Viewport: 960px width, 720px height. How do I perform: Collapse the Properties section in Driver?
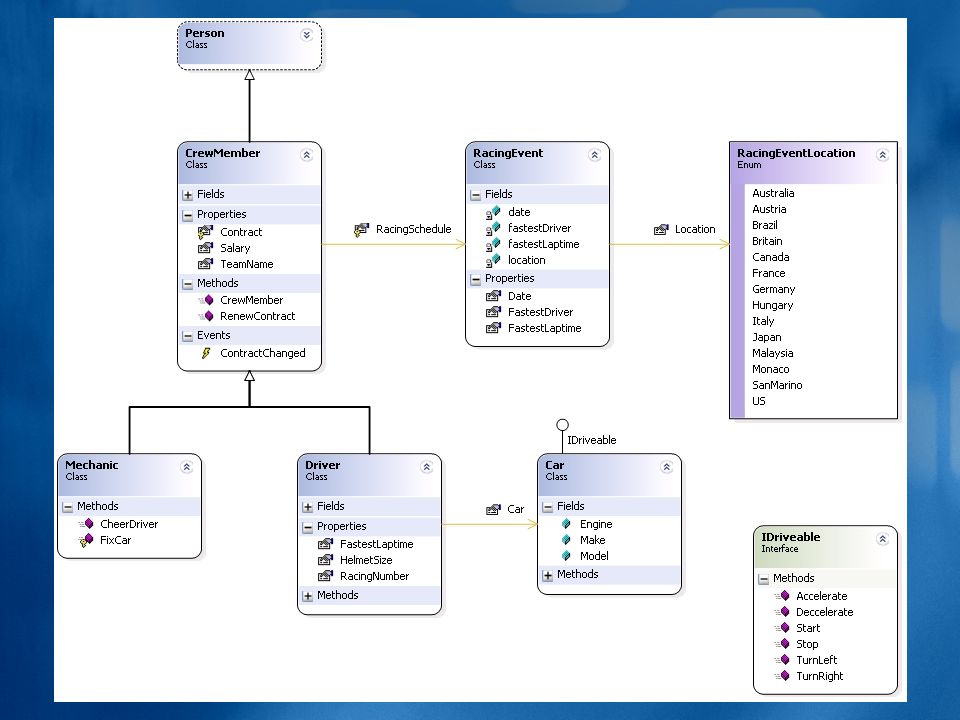click(307, 527)
